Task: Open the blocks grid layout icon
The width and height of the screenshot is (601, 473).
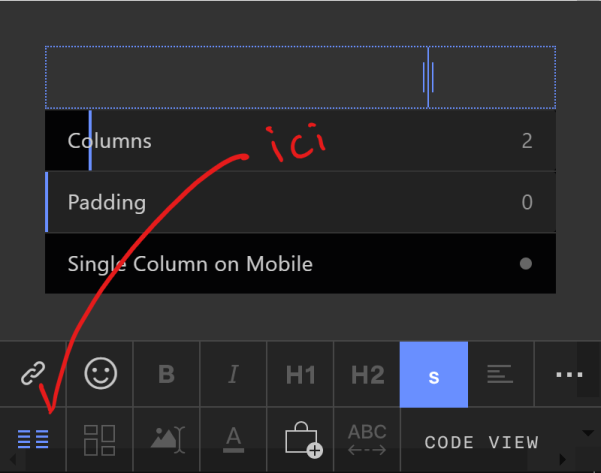Action: click(100, 440)
